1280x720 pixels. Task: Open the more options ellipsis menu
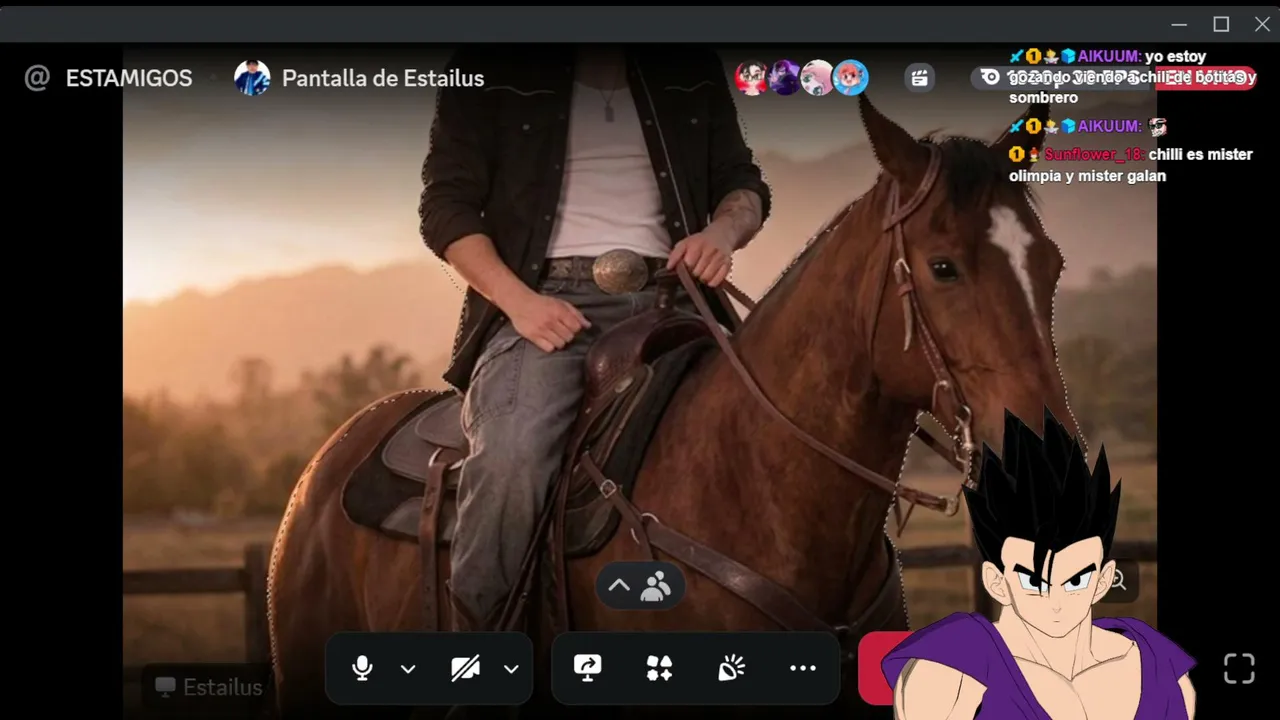click(803, 668)
